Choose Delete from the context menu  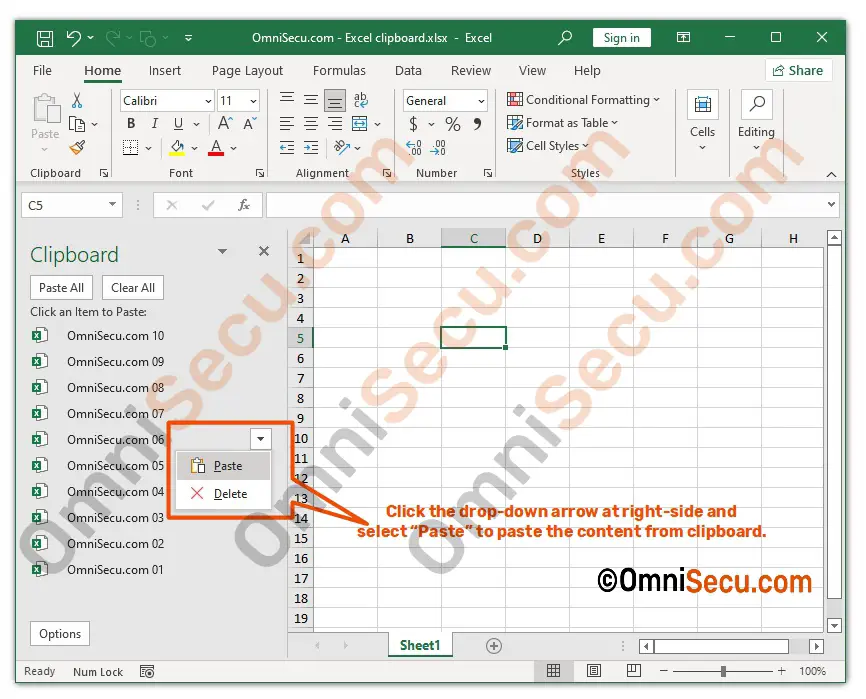click(224, 494)
